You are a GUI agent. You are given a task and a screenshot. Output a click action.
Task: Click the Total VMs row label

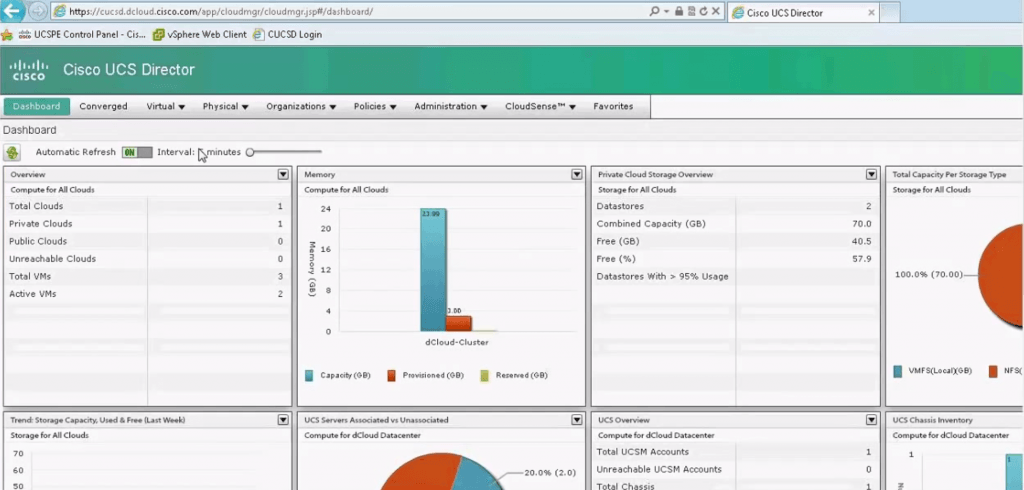[30, 277]
